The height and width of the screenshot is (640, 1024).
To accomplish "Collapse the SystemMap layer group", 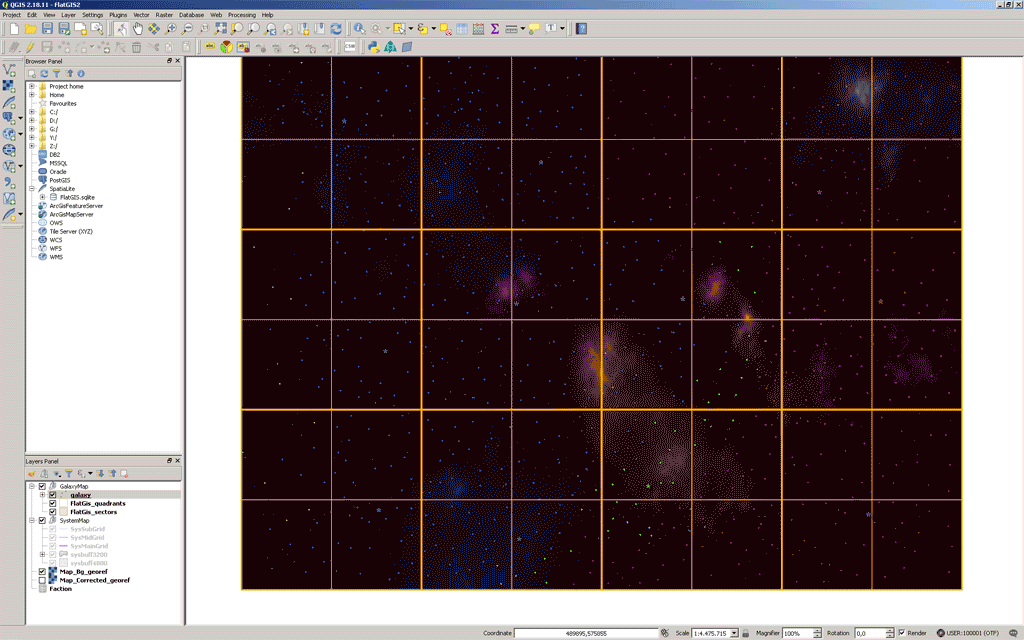I will click(x=32, y=520).
